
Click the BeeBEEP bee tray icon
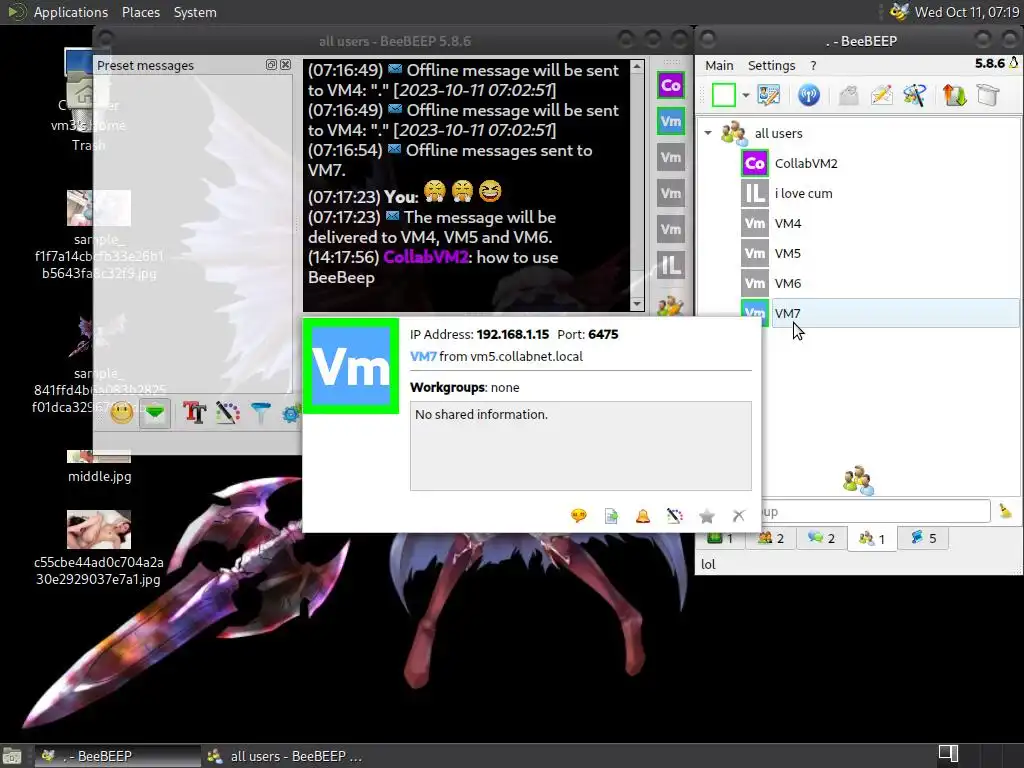pos(899,12)
